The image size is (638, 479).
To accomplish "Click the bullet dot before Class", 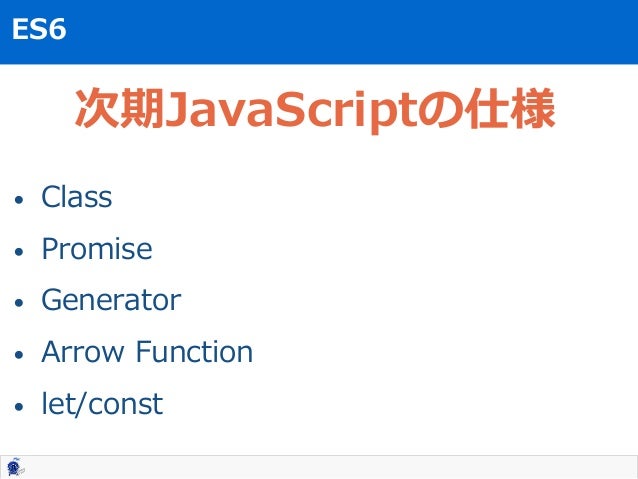I will tap(19, 200).
